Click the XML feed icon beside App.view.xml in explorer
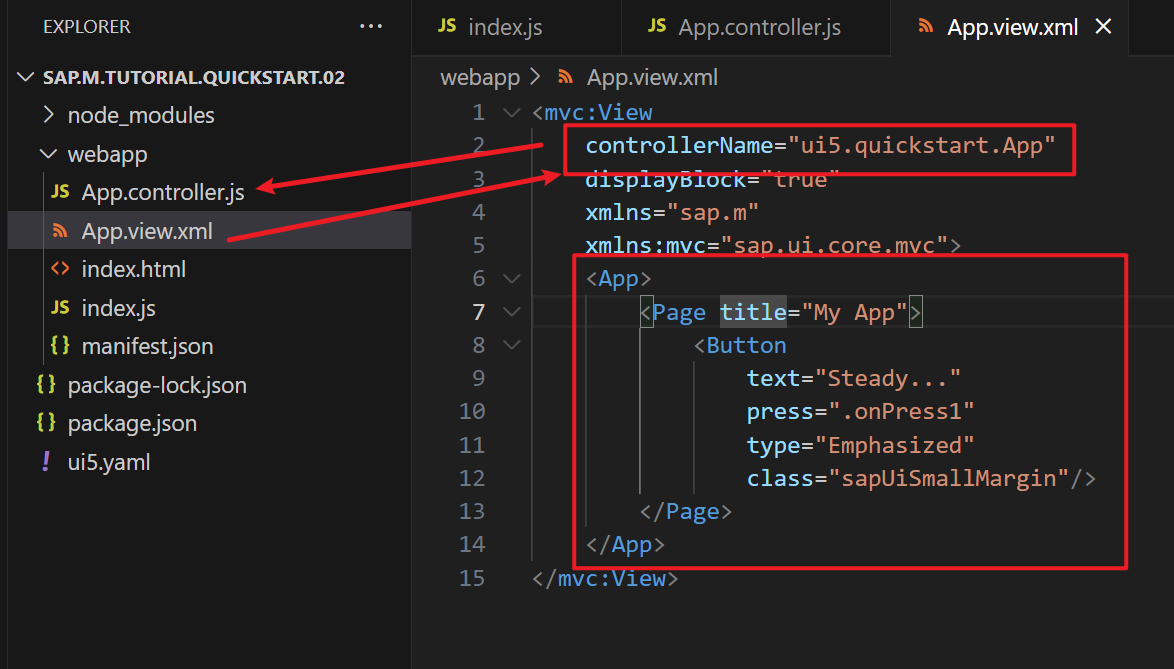 60,231
